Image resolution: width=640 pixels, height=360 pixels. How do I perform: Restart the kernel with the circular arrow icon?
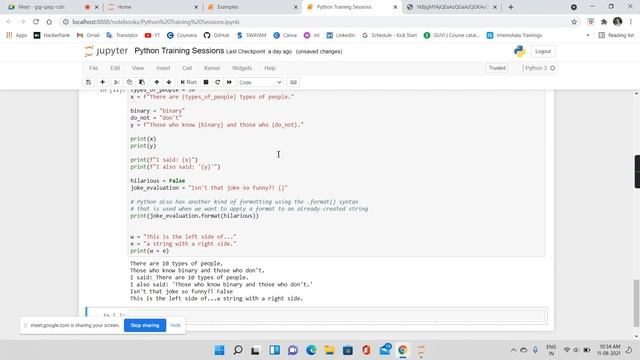tap(218, 82)
